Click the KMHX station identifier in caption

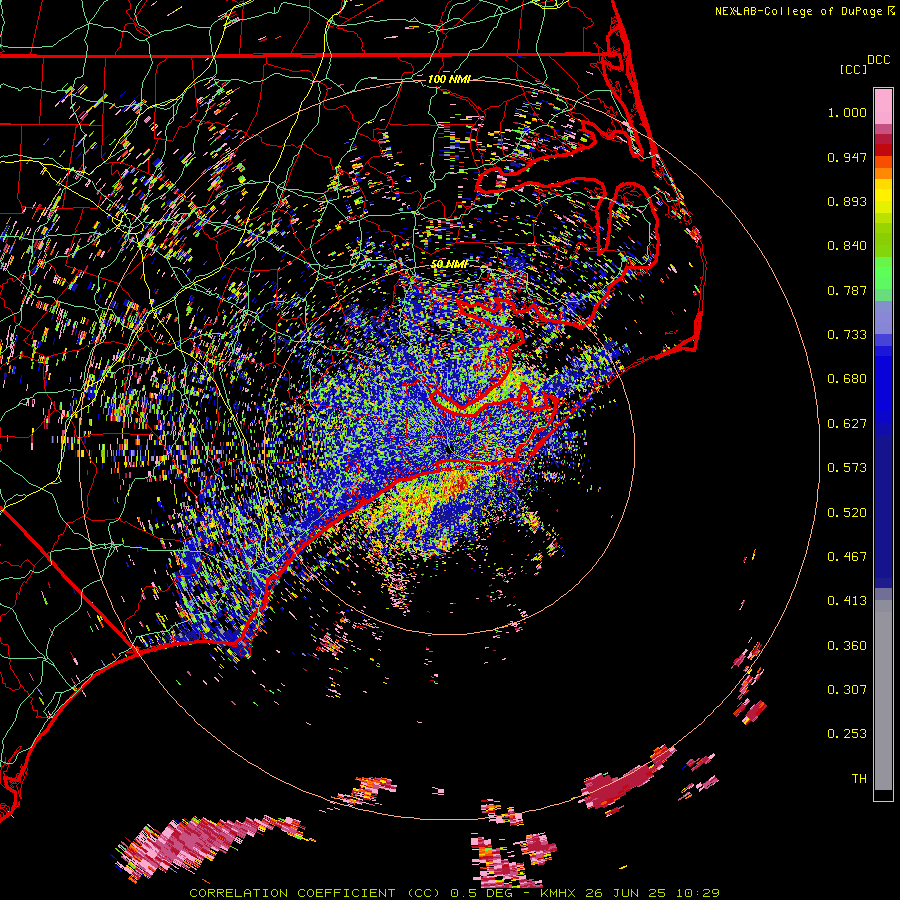[558, 893]
